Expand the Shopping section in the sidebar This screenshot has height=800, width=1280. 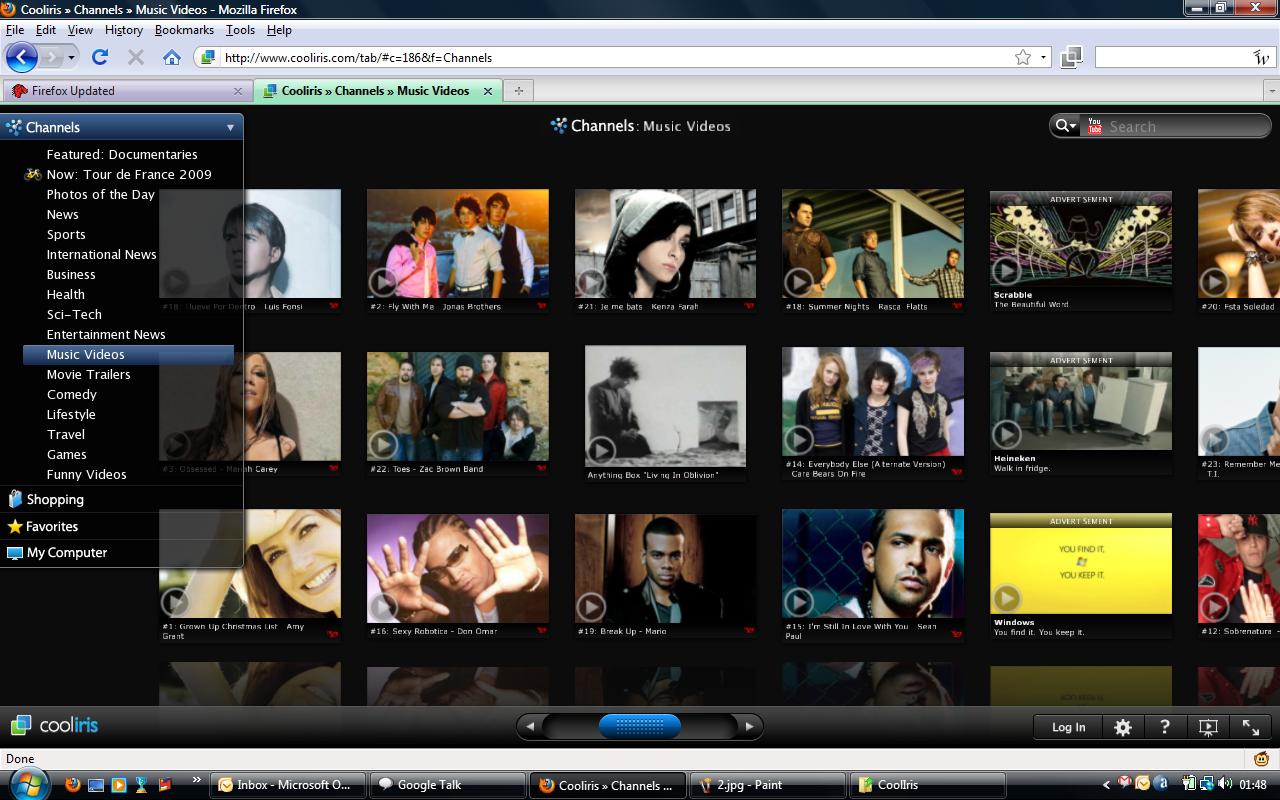click(55, 499)
